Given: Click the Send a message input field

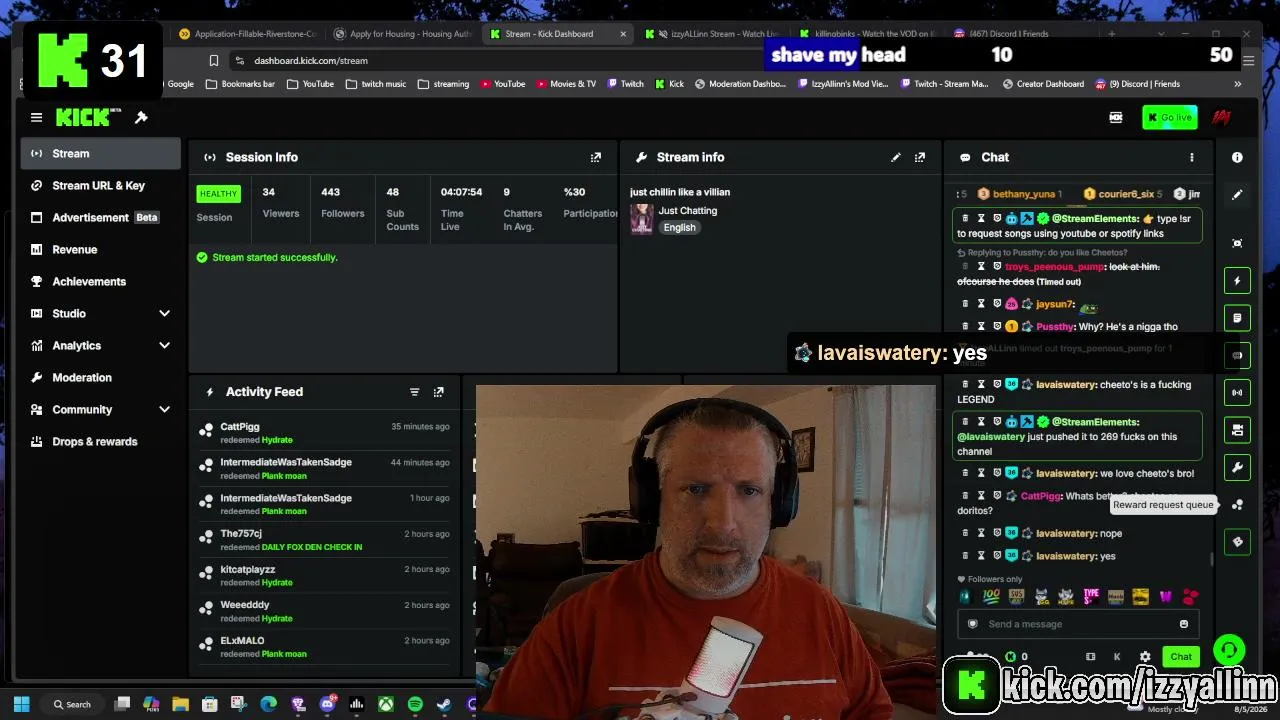Looking at the screenshot, I should (1078, 624).
